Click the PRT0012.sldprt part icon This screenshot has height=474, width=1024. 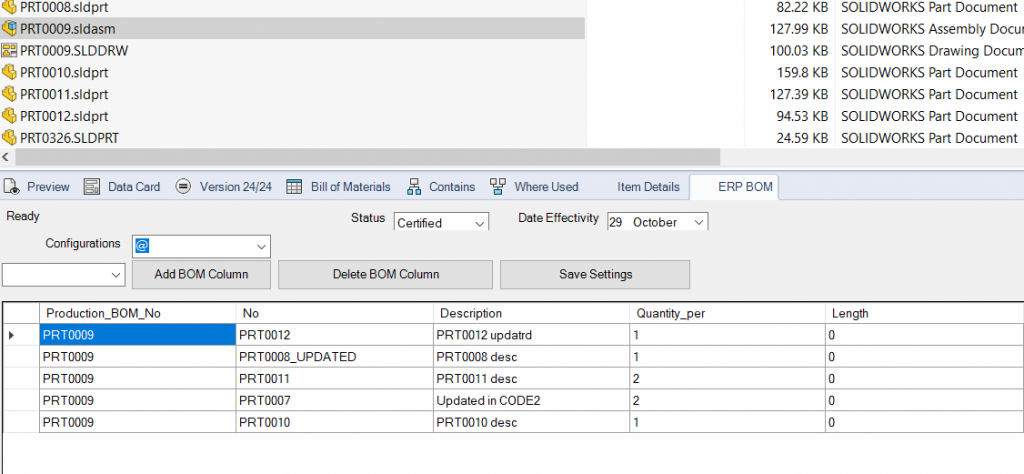(x=10, y=116)
